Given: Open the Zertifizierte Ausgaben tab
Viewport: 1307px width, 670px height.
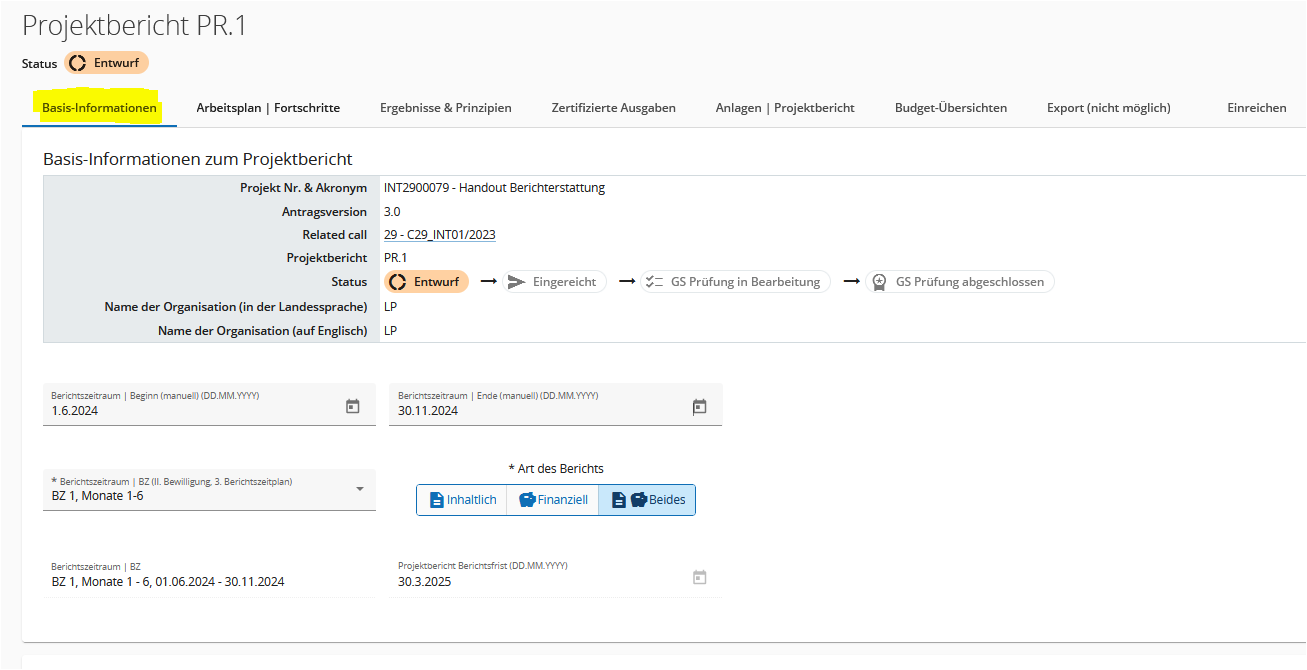Looking at the screenshot, I should click(x=613, y=108).
